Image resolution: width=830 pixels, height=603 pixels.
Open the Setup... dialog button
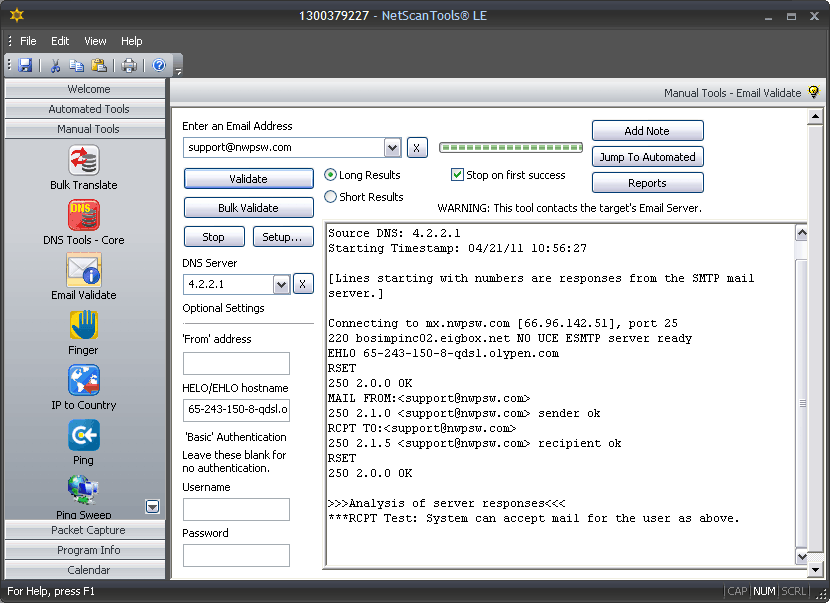tap(283, 237)
